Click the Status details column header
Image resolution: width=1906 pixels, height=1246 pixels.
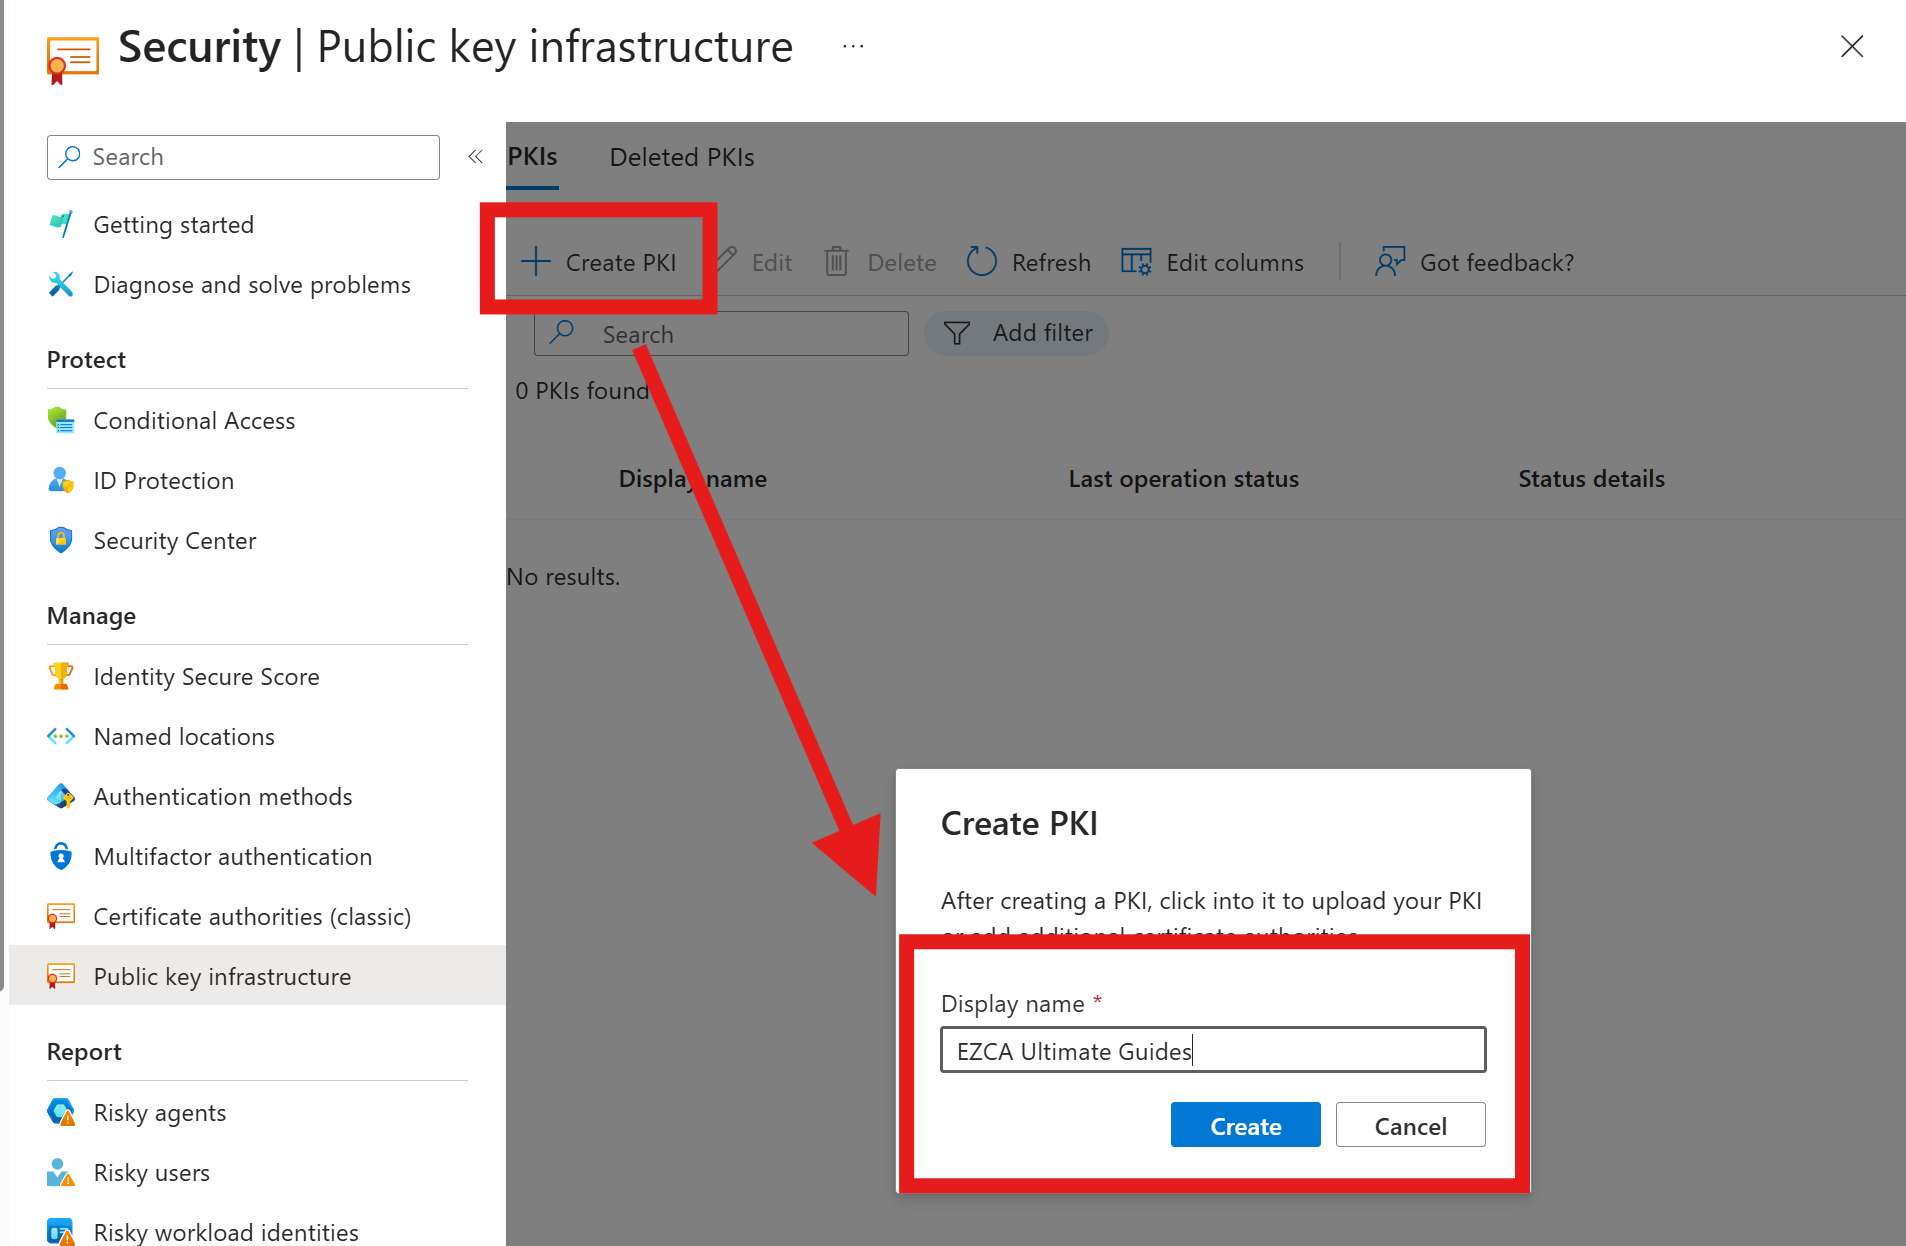[x=1591, y=479]
